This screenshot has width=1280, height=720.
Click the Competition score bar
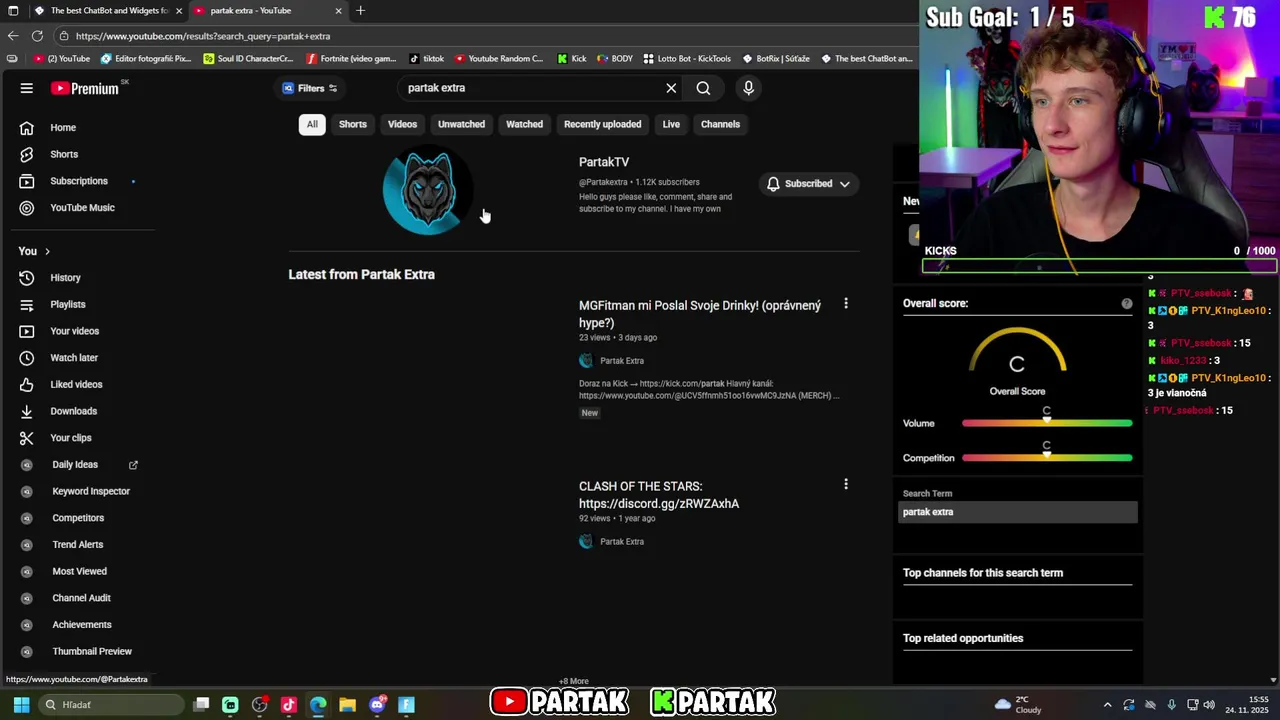coord(1047,458)
